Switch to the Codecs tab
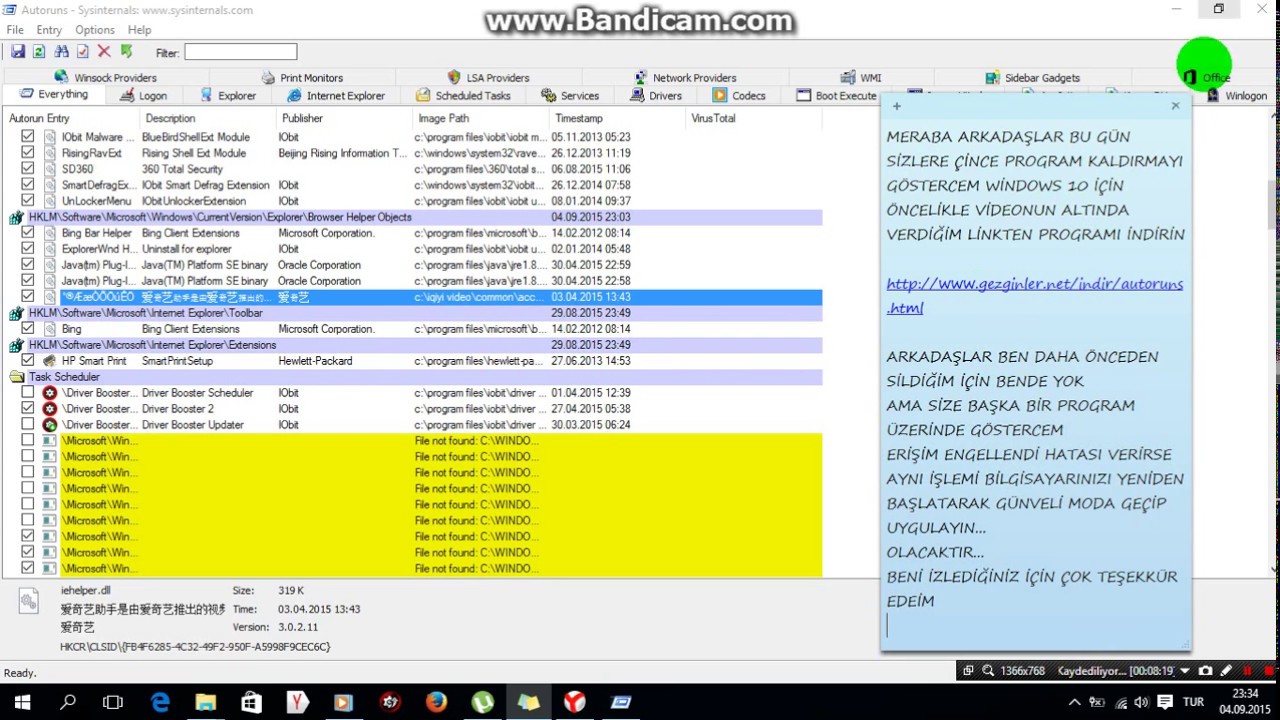This screenshot has height=720, width=1280. 739,96
